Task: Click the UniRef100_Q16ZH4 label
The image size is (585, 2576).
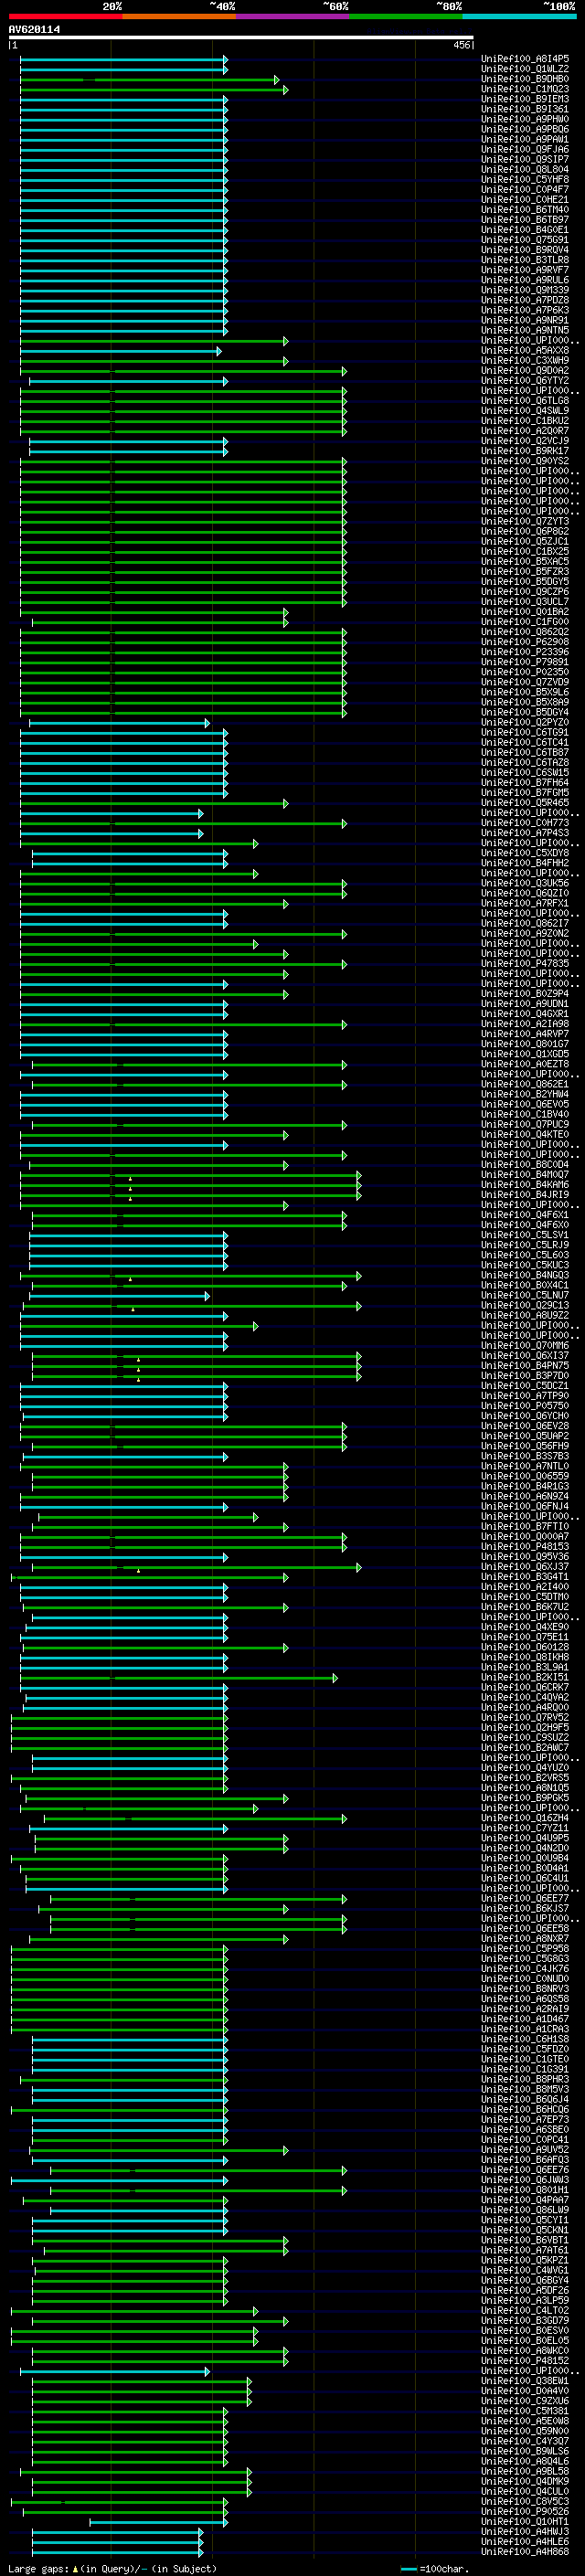Action: click(525, 1818)
